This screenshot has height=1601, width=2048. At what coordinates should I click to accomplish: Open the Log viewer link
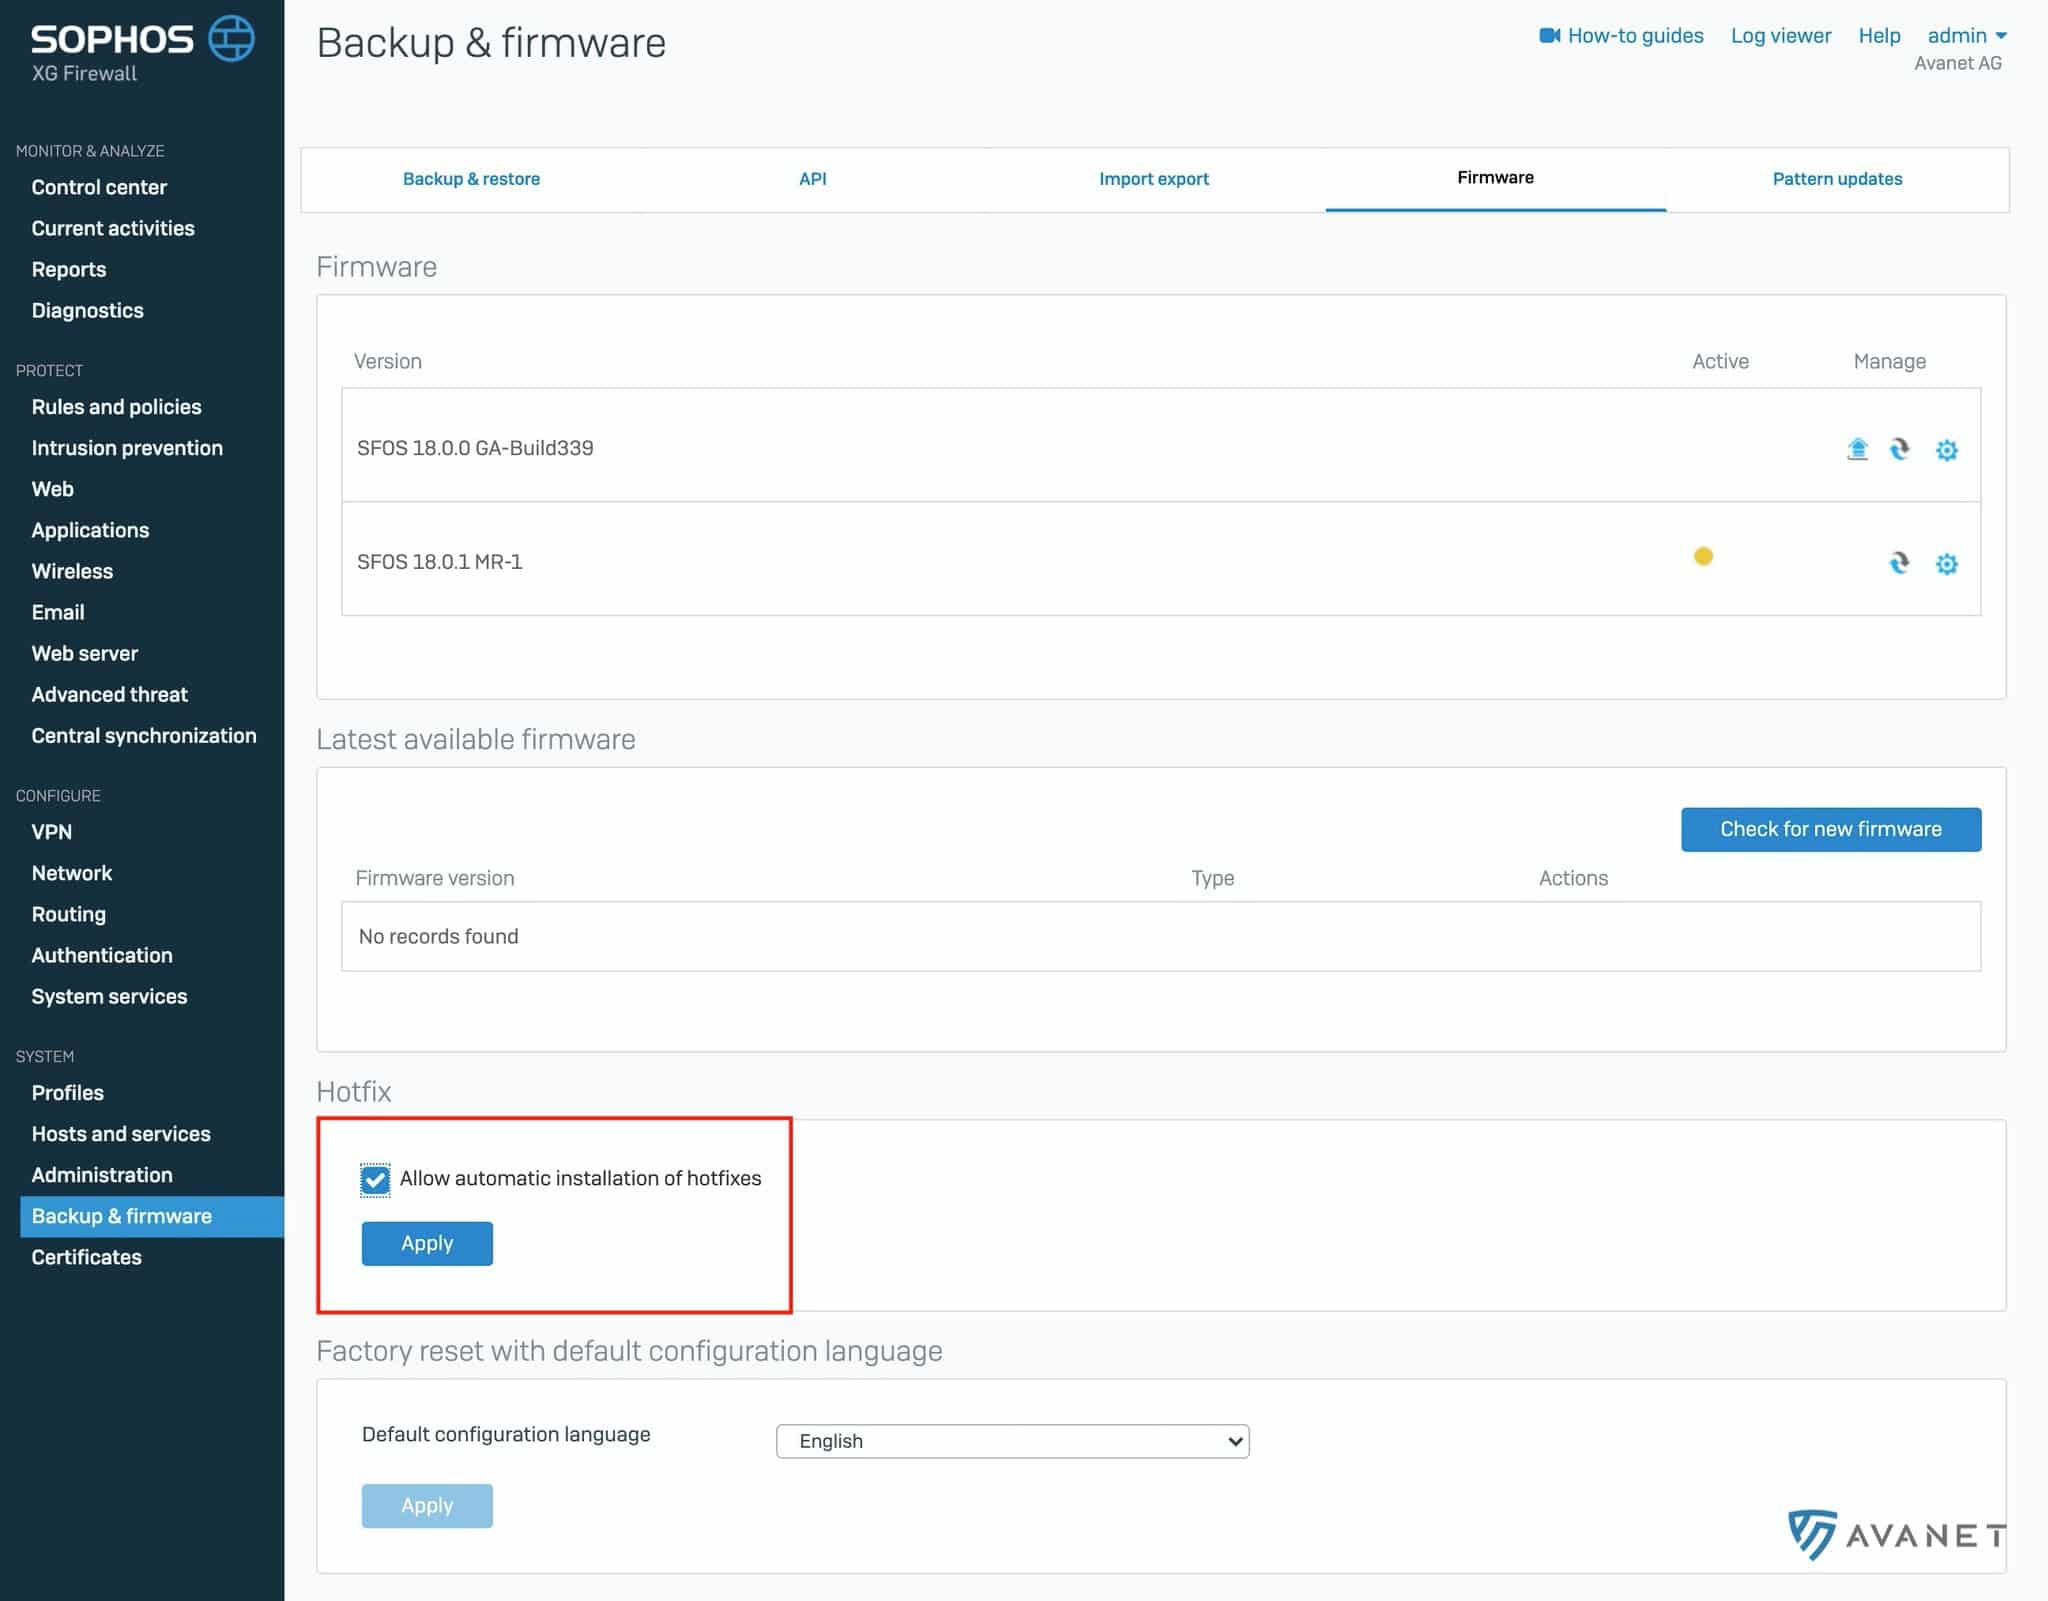[x=1780, y=36]
